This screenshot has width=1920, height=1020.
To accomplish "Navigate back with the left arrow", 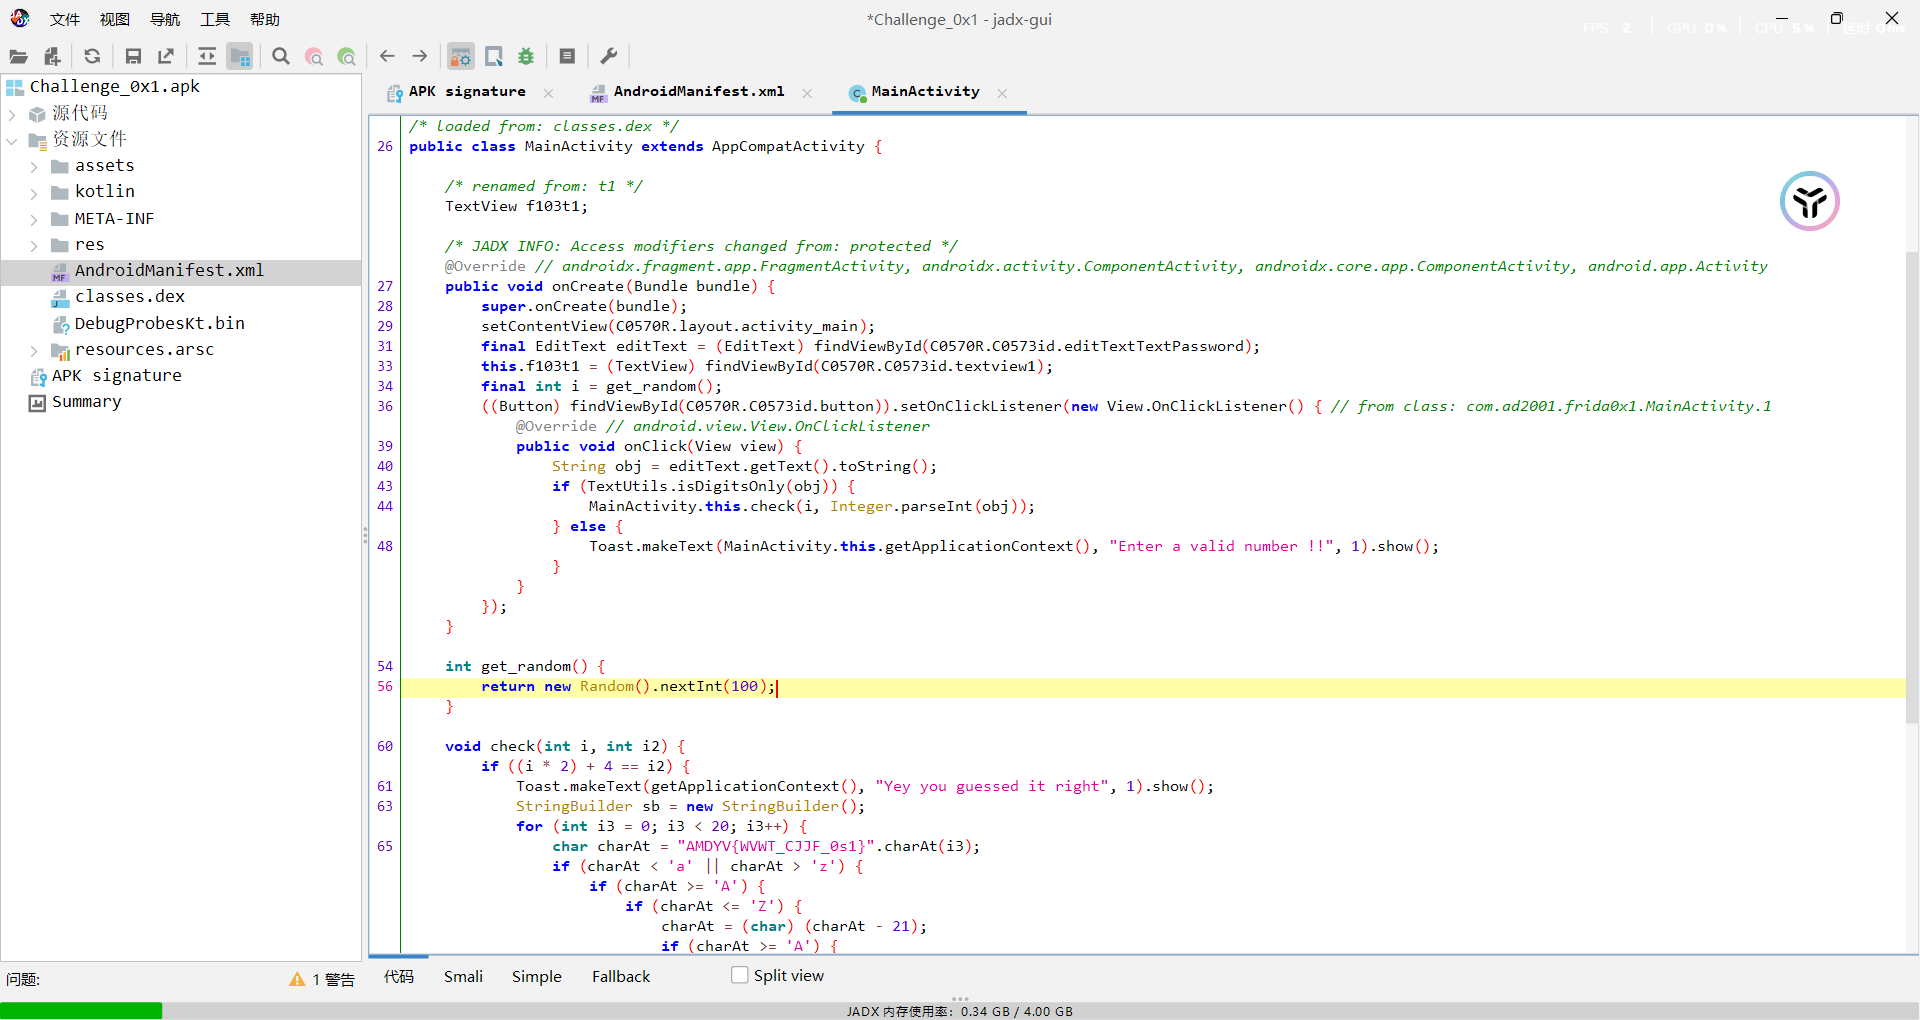I will (x=387, y=57).
